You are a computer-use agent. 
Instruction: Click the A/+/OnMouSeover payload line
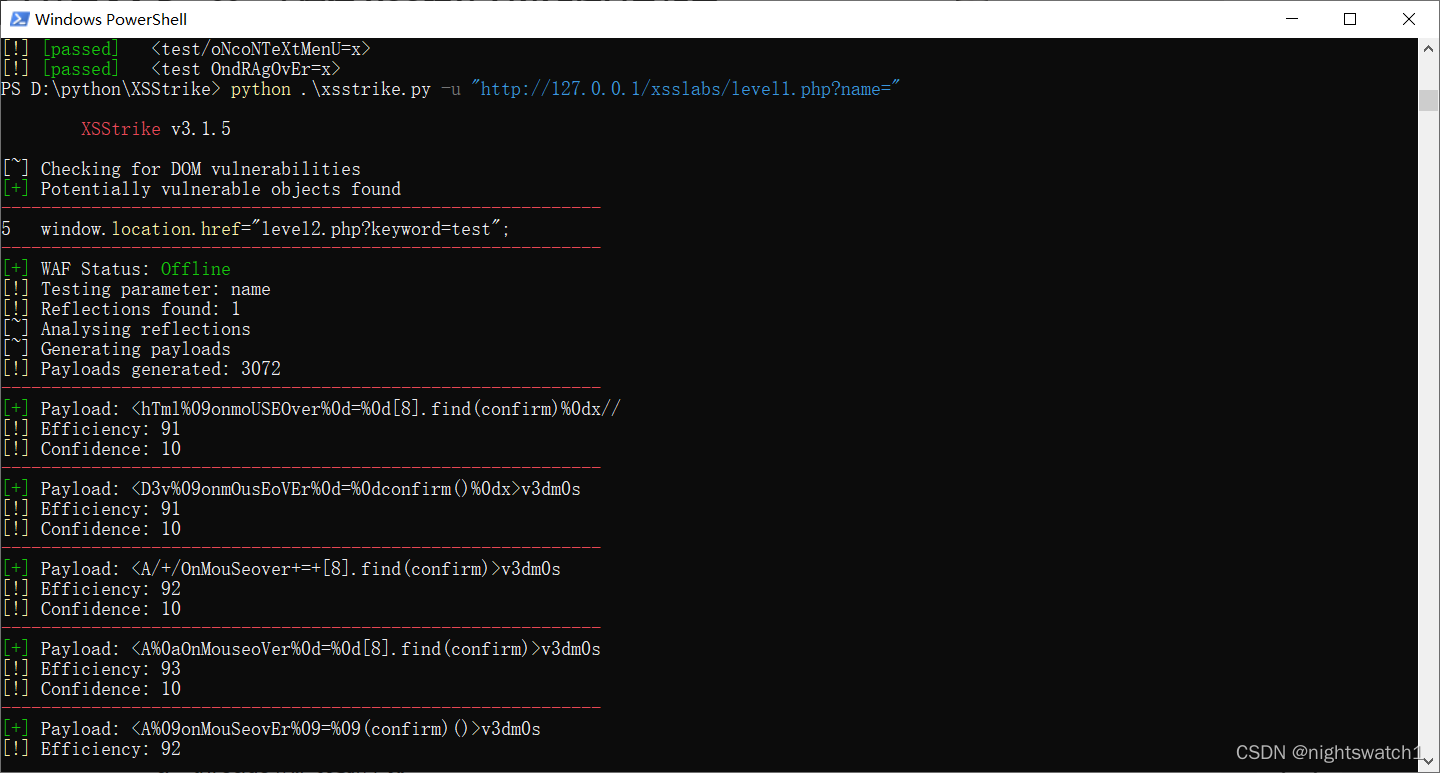281,569
